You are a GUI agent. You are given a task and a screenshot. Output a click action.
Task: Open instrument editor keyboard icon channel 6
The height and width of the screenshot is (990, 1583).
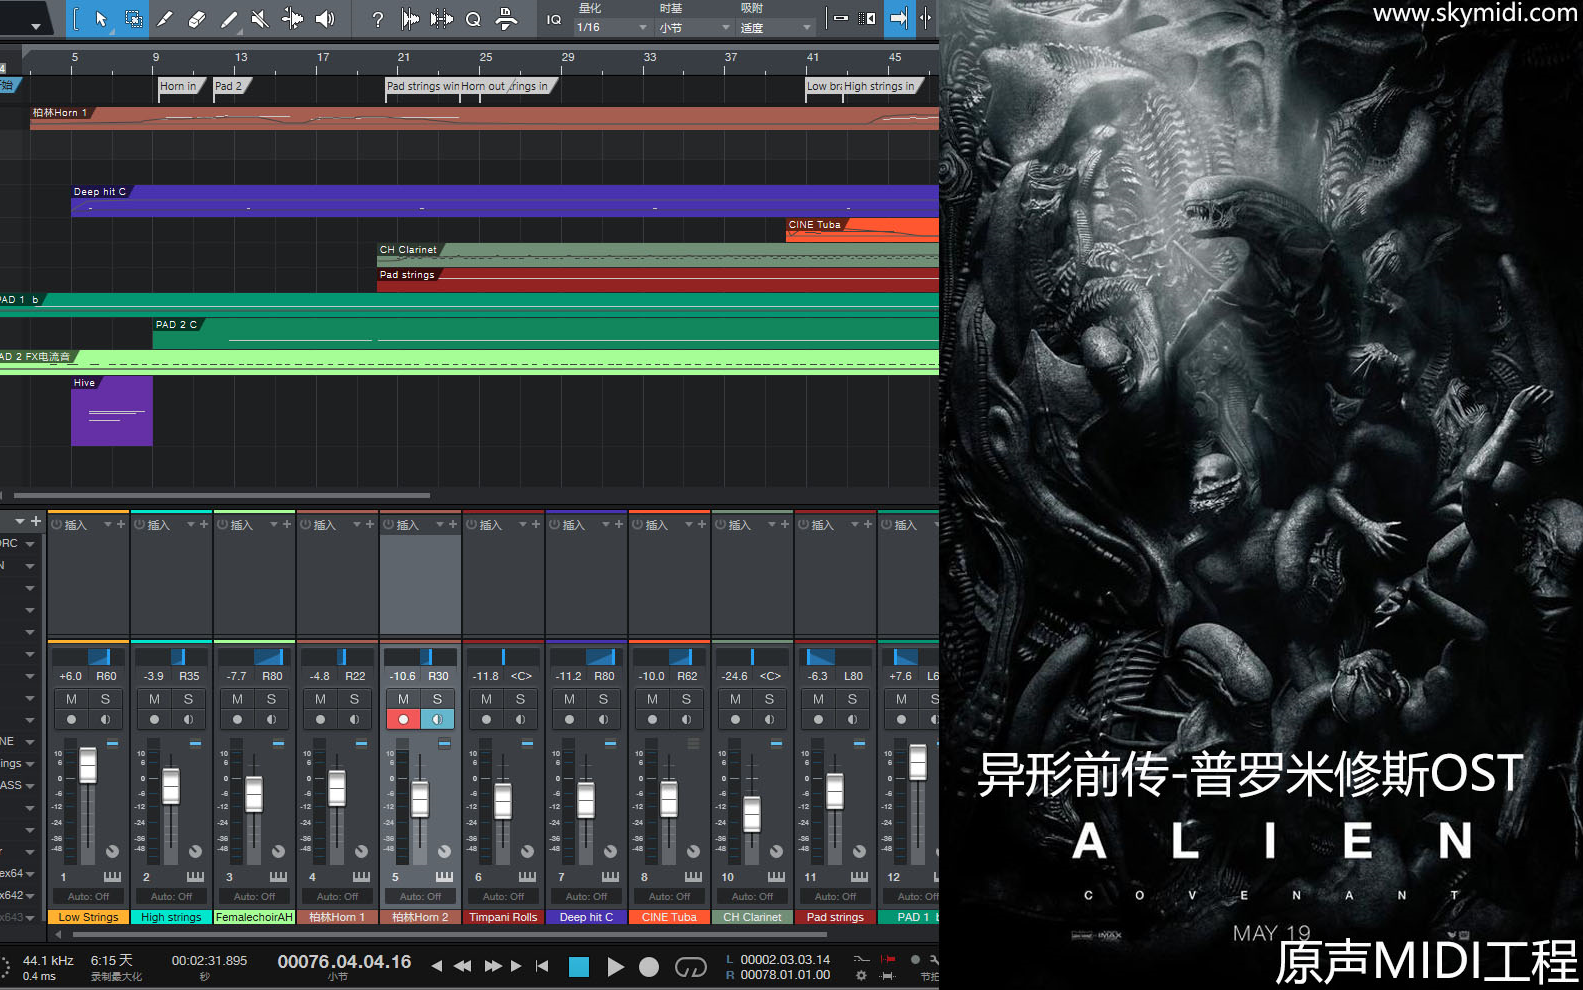(527, 877)
